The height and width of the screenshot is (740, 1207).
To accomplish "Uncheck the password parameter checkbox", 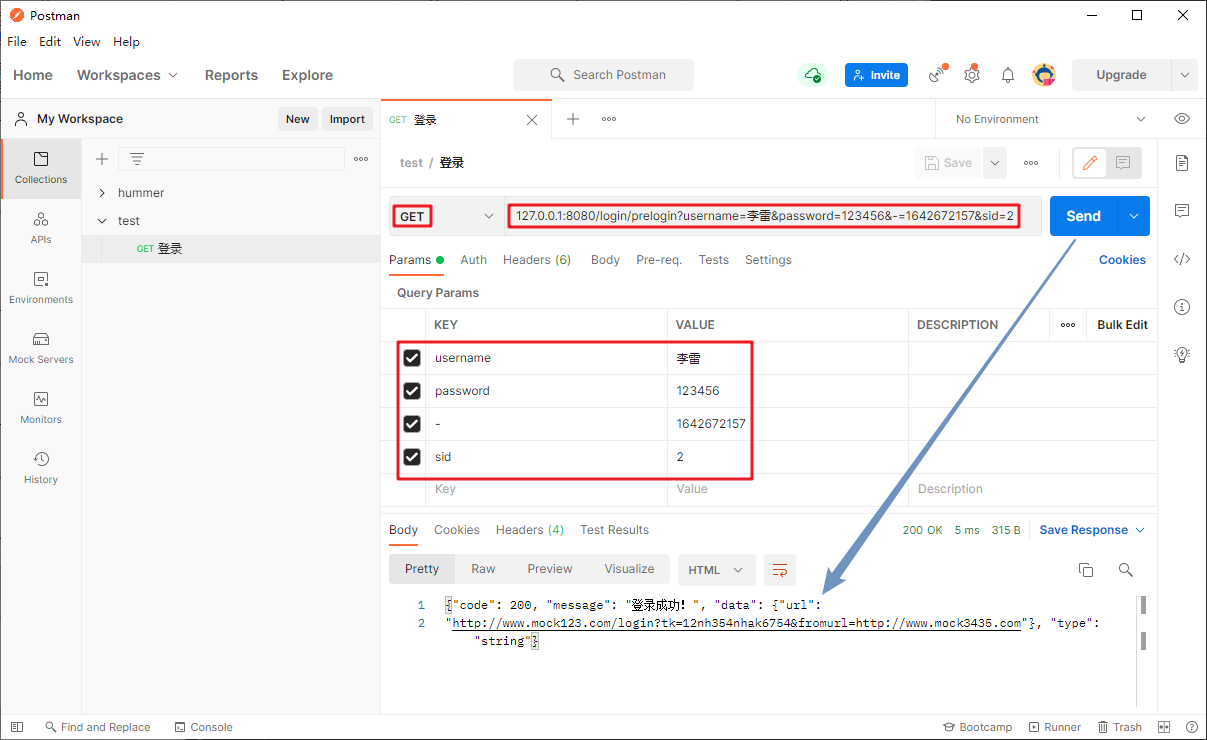I will pyautogui.click(x=411, y=391).
